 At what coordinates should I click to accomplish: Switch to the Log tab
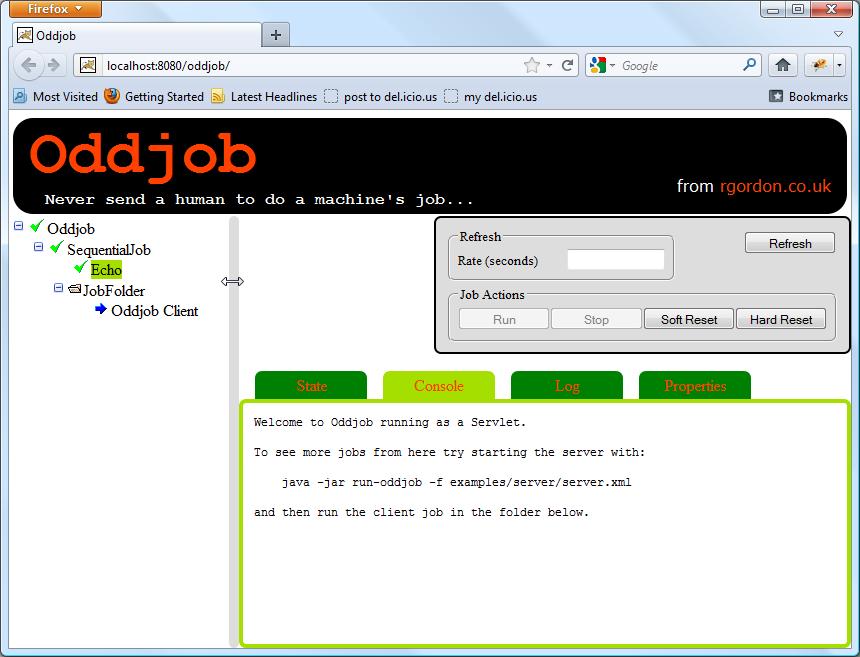coord(567,386)
